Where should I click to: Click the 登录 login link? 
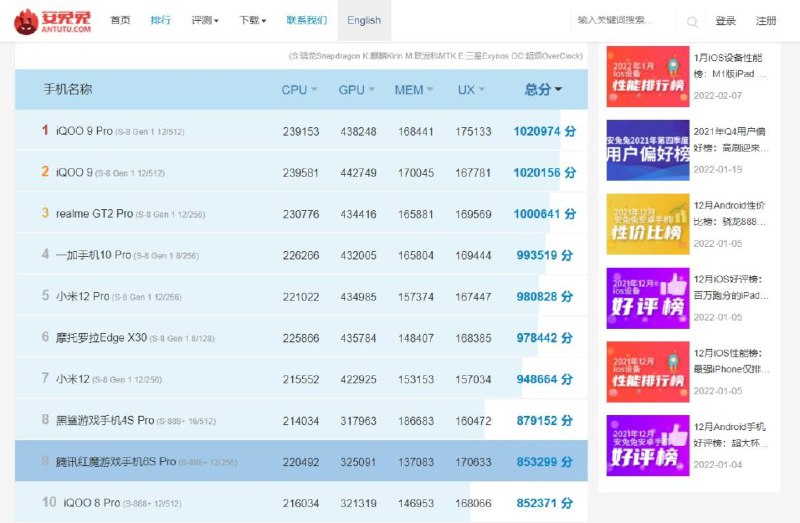click(725, 21)
